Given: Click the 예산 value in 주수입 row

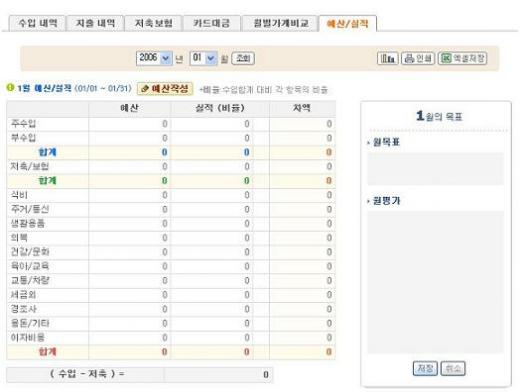Looking at the screenshot, I should coord(165,124).
